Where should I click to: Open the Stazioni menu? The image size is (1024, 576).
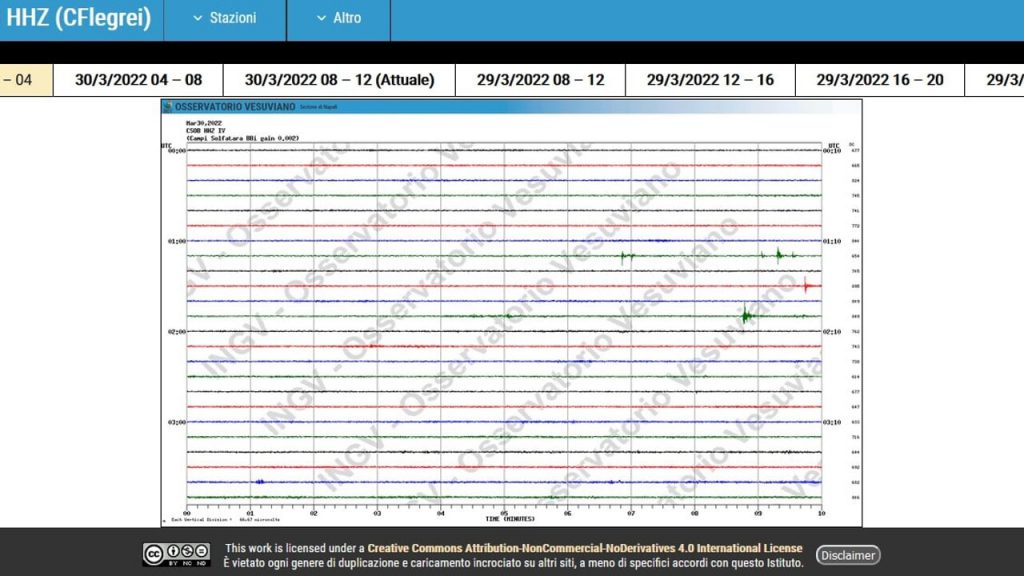pos(225,18)
